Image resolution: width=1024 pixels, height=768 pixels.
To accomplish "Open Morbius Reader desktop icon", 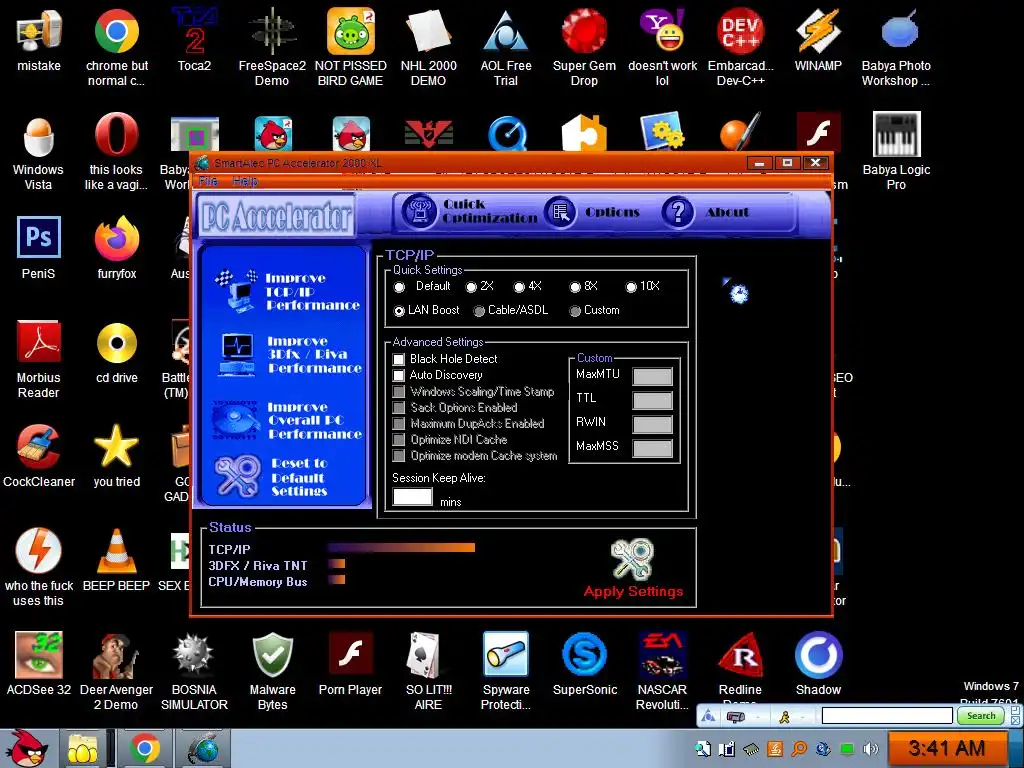I will click(39, 359).
